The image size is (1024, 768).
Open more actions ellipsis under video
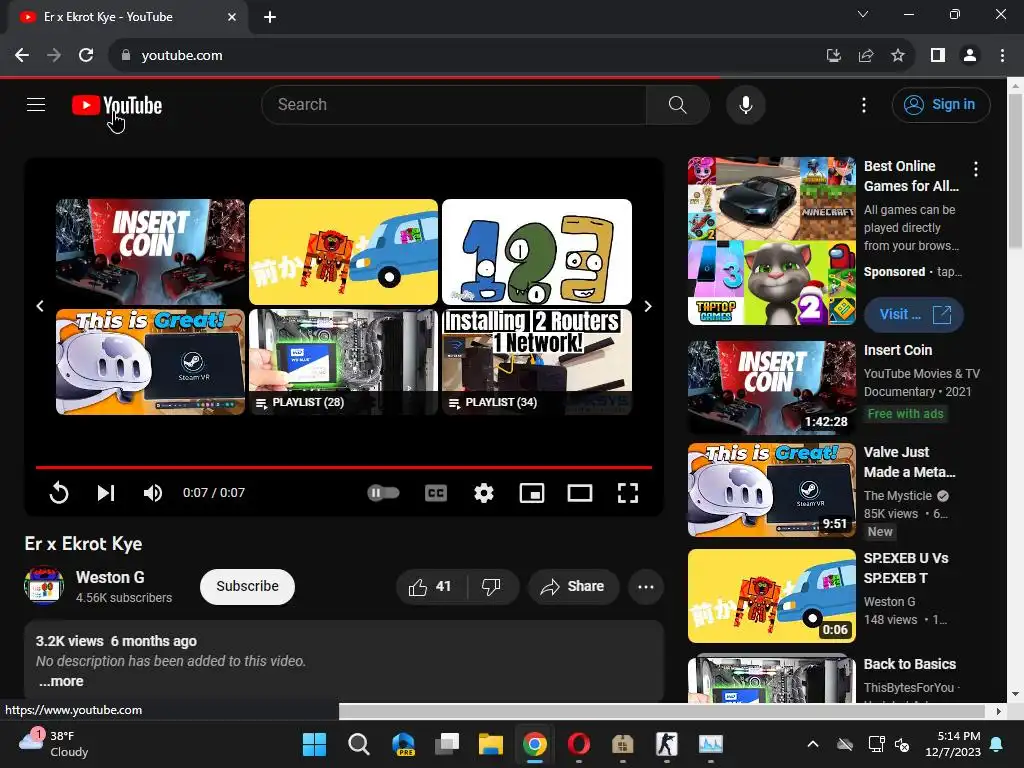click(x=646, y=586)
